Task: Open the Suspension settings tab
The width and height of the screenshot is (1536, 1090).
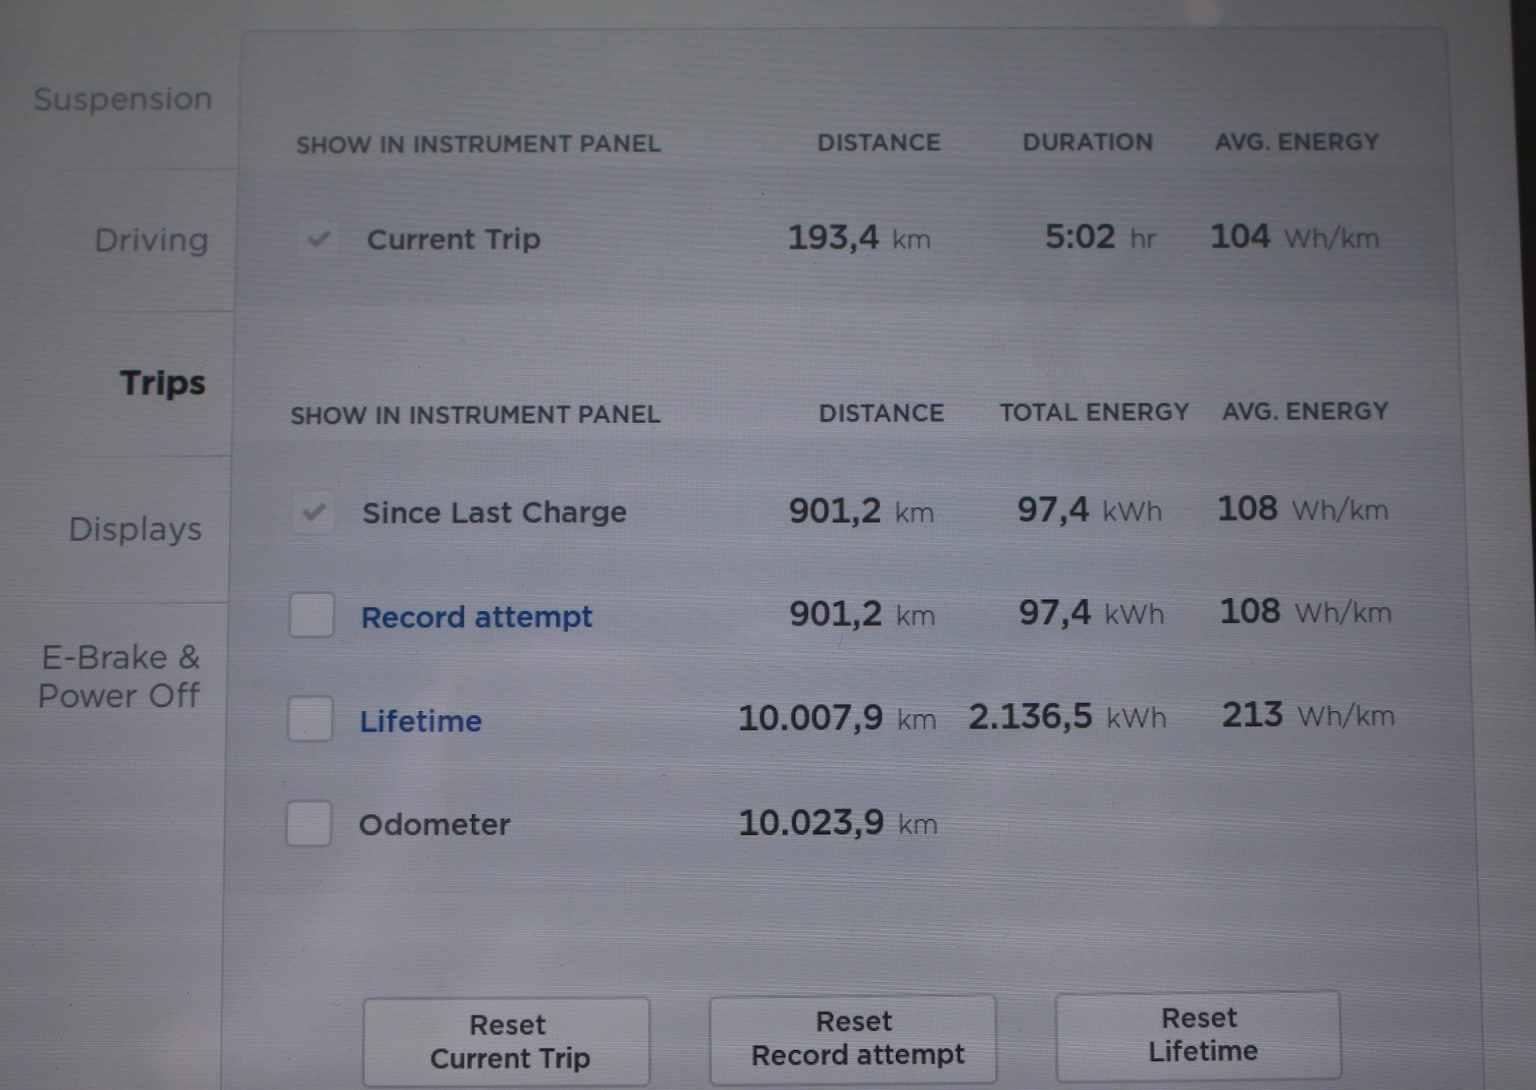Action: pyautogui.click(x=123, y=99)
